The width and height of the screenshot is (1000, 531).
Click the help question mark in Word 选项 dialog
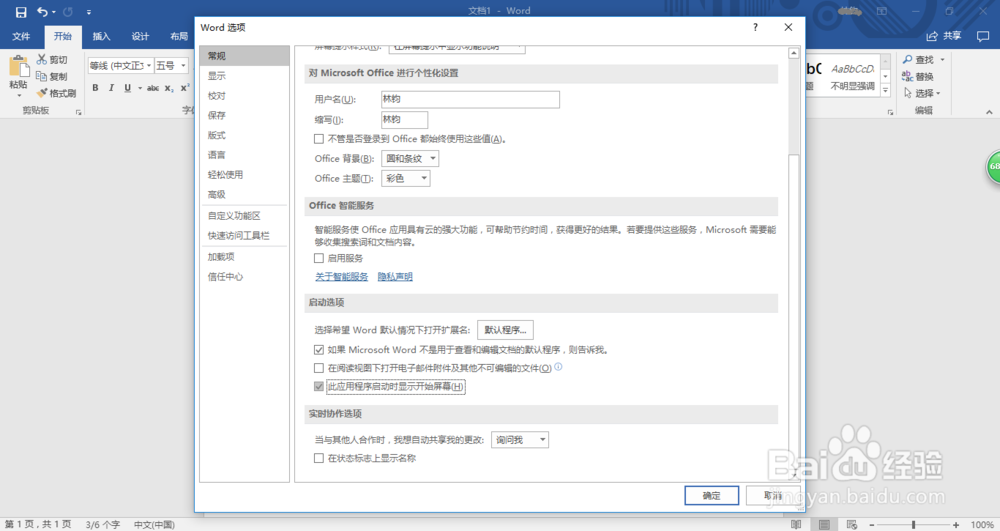[756, 27]
